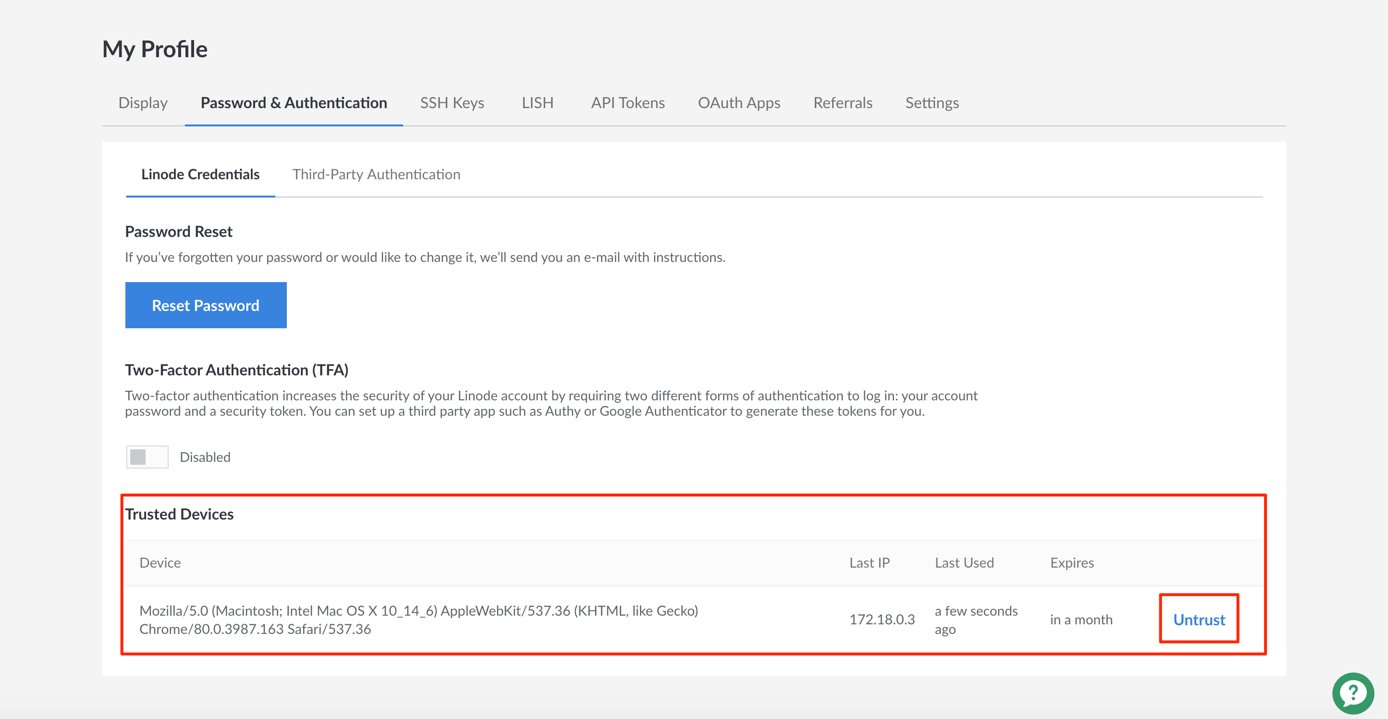Open the help support chat icon
This screenshot has height=719, width=1388.
coord(1352,692)
